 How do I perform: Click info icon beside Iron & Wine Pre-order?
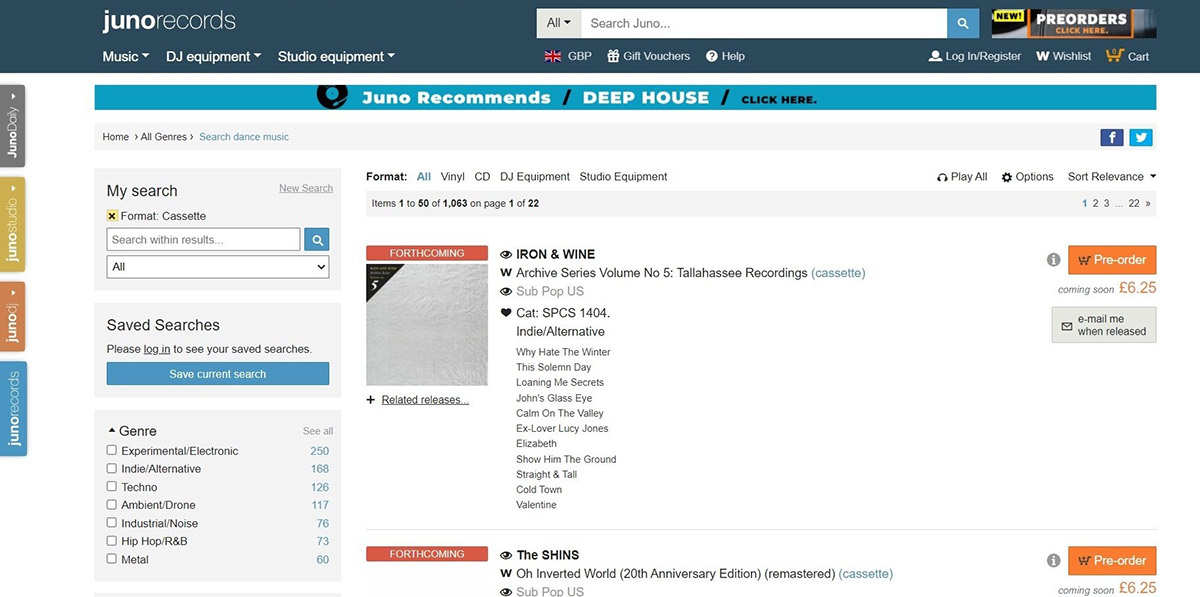point(1053,260)
